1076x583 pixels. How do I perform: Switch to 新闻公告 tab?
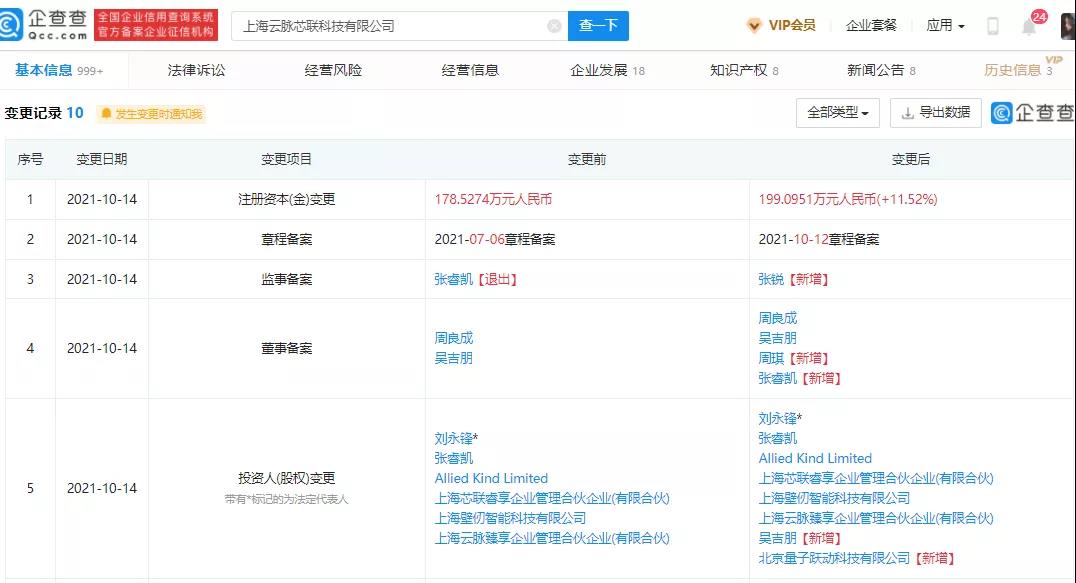pyautogui.click(x=881, y=70)
